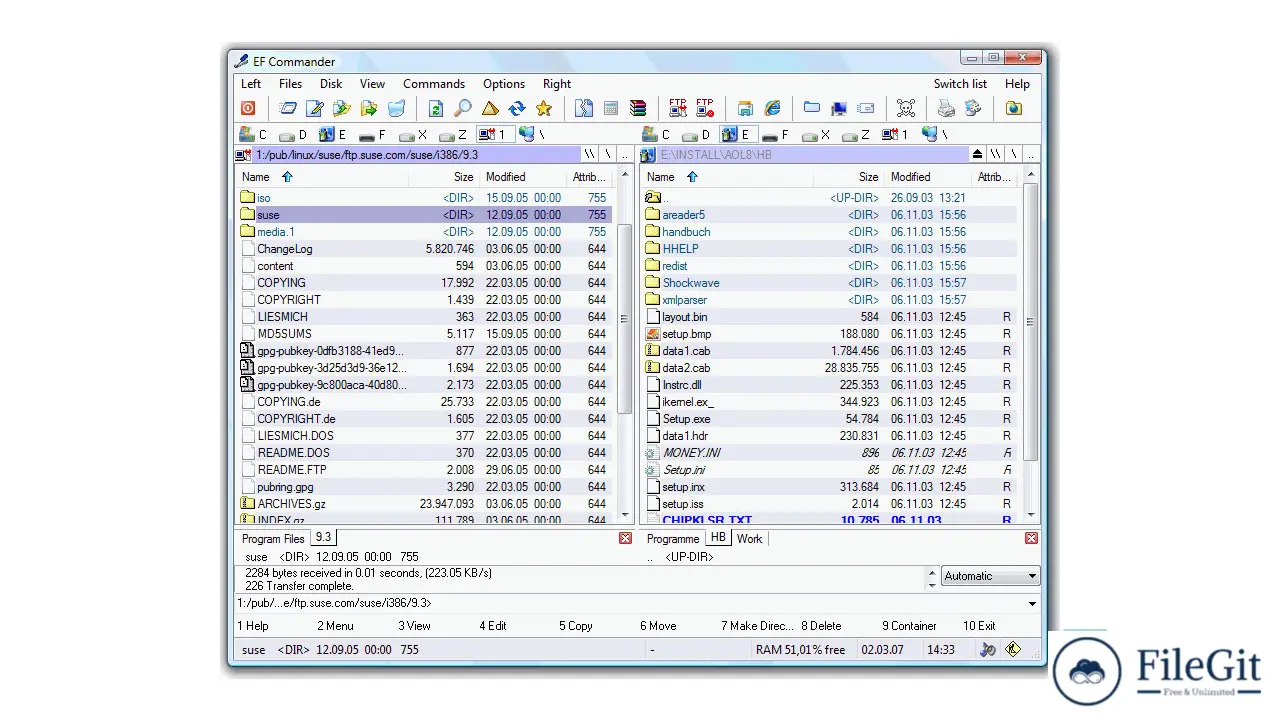Close the left panel tab with red X
1280x720 pixels.
[625, 538]
